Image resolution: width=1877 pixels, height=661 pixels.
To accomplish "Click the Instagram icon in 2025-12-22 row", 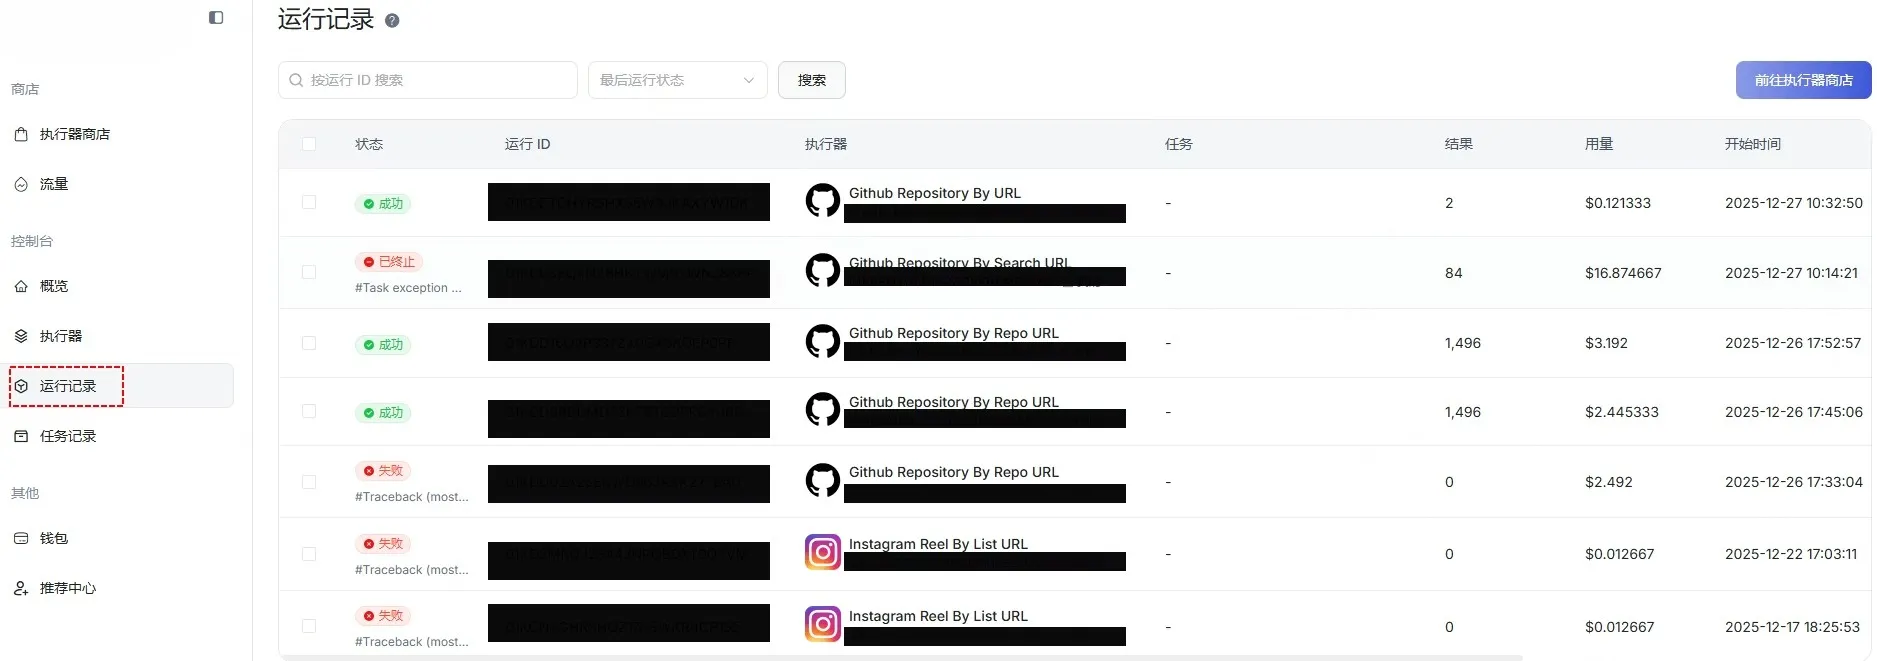I will [x=822, y=552].
